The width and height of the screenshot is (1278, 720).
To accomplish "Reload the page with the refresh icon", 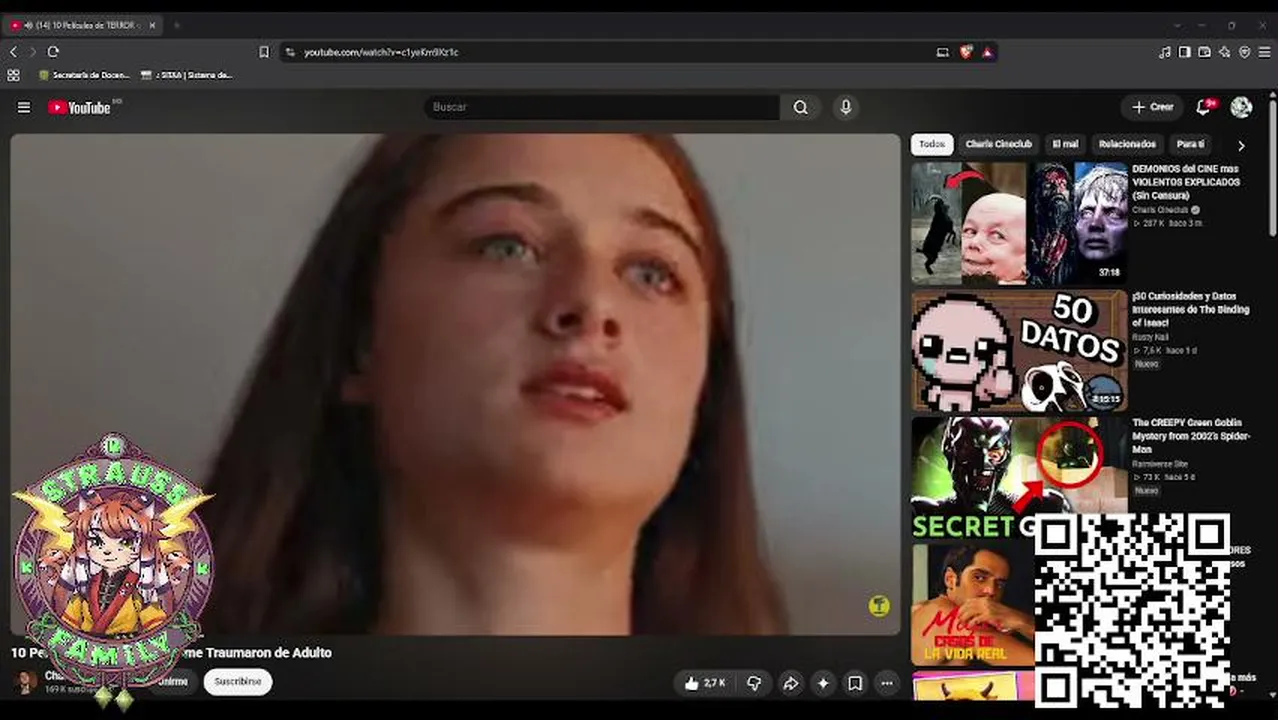I will pos(53,52).
